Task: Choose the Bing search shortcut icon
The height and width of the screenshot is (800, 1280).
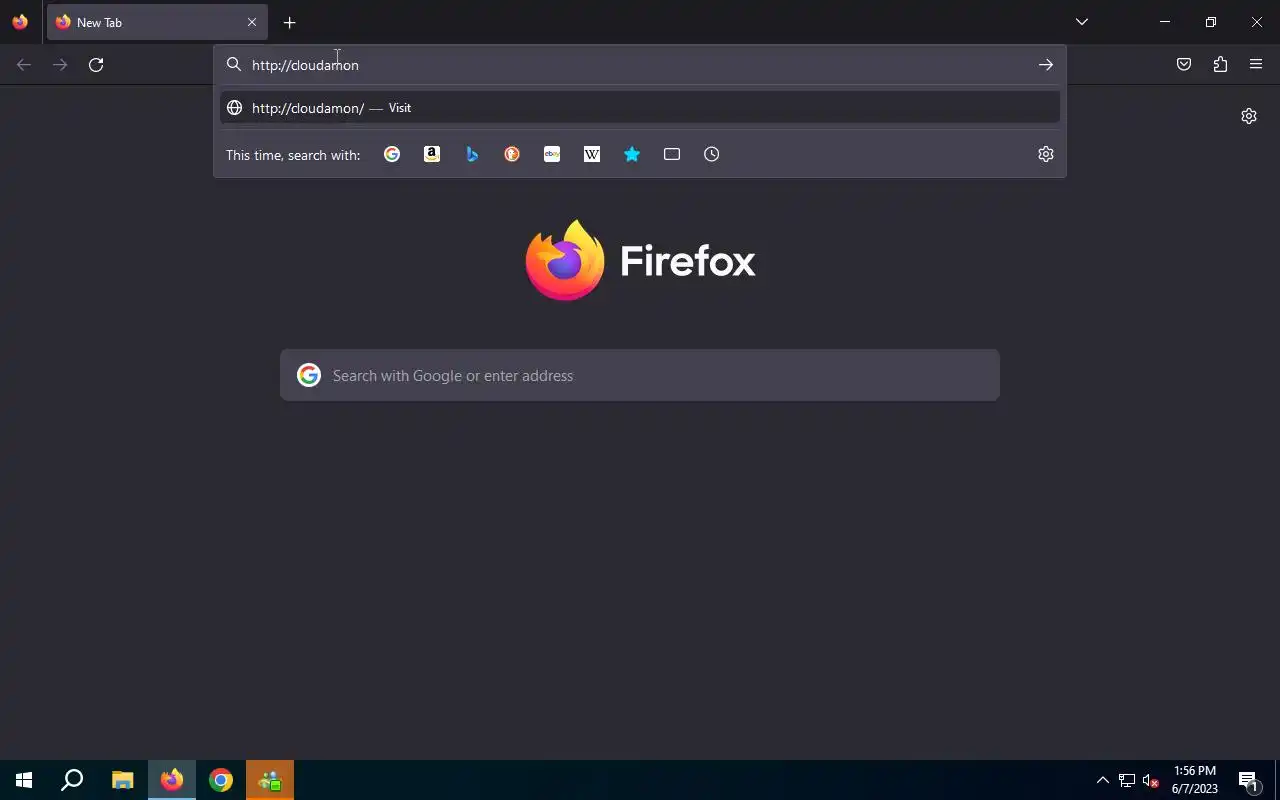Action: 472,154
